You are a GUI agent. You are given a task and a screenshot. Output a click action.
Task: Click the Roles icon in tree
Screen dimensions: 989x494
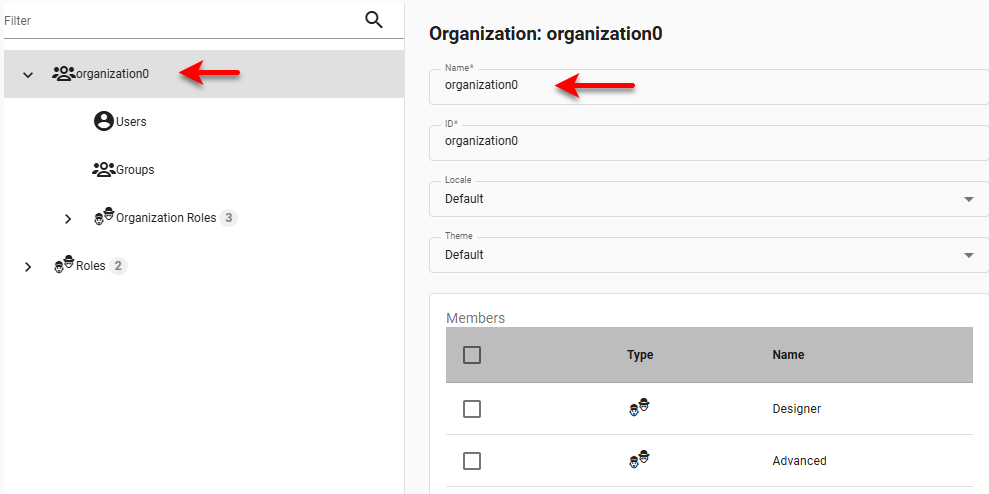tap(63, 266)
